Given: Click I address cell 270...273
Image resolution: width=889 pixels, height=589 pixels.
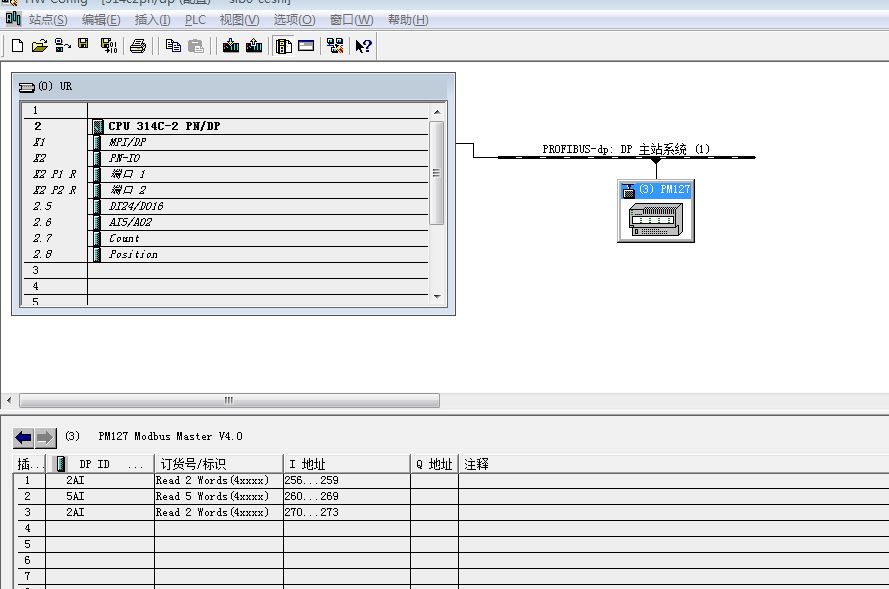Looking at the screenshot, I should [x=346, y=512].
